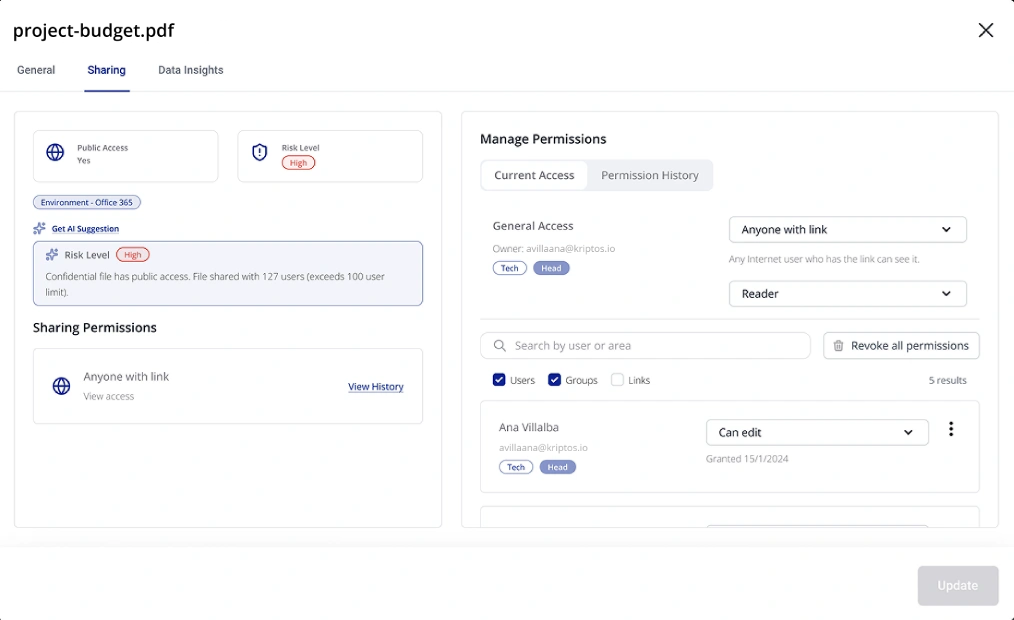Click the trash icon in Revoke all permissions
Image resolution: width=1014 pixels, height=620 pixels.
click(838, 345)
